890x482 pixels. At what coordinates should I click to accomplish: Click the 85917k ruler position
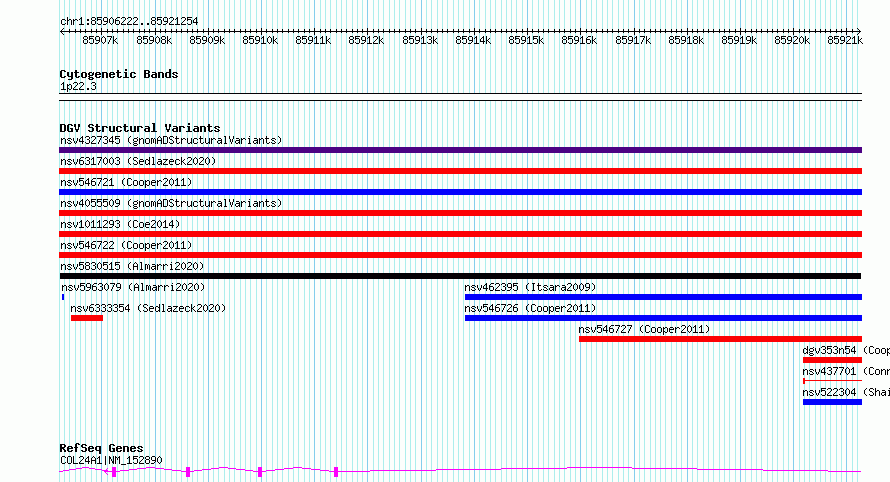(633, 40)
